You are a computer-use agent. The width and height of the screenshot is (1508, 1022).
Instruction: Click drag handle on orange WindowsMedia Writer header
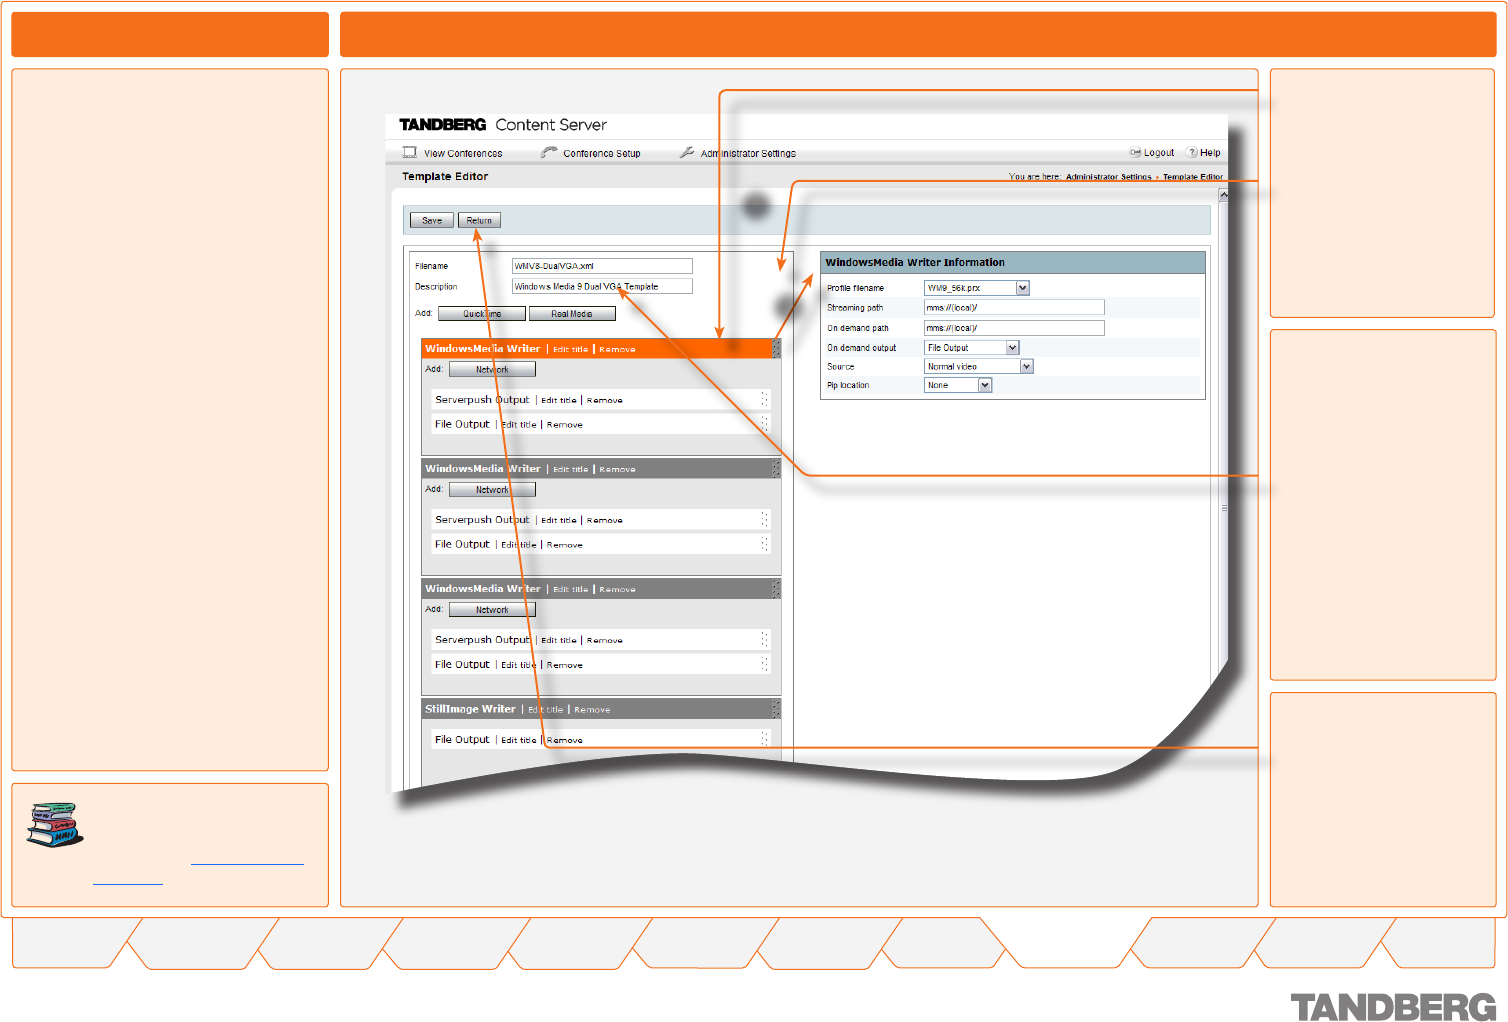[776, 349]
